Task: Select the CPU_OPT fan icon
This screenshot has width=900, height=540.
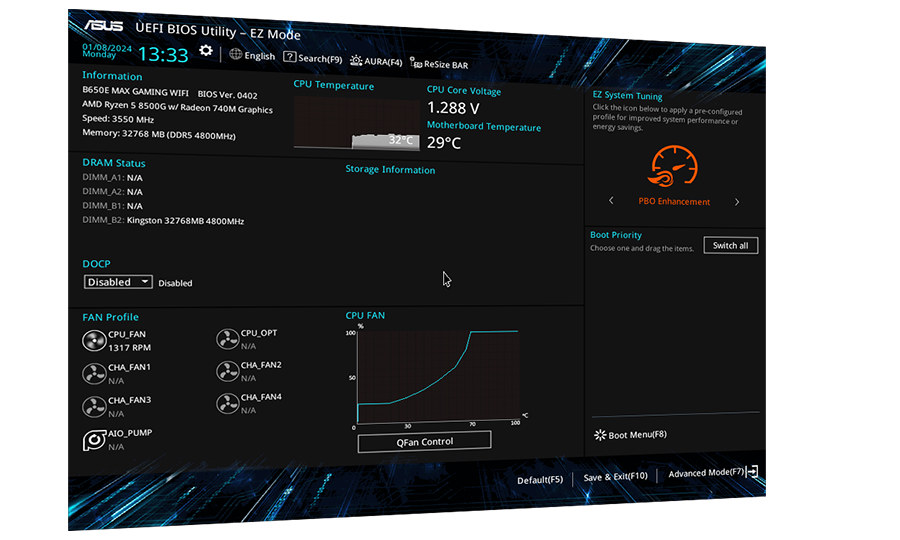Action: point(227,339)
